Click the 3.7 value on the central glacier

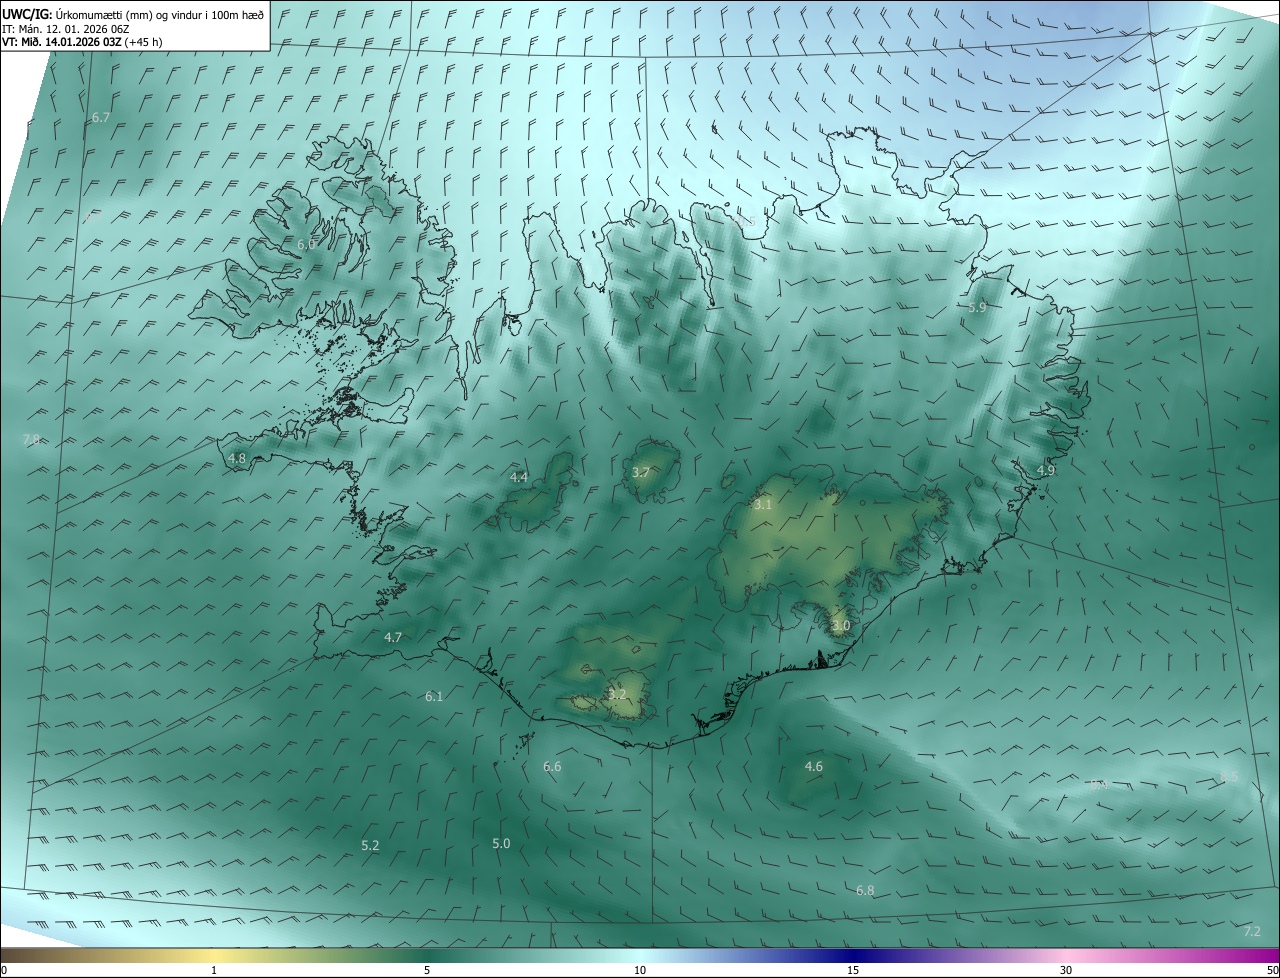coord(642,472)
